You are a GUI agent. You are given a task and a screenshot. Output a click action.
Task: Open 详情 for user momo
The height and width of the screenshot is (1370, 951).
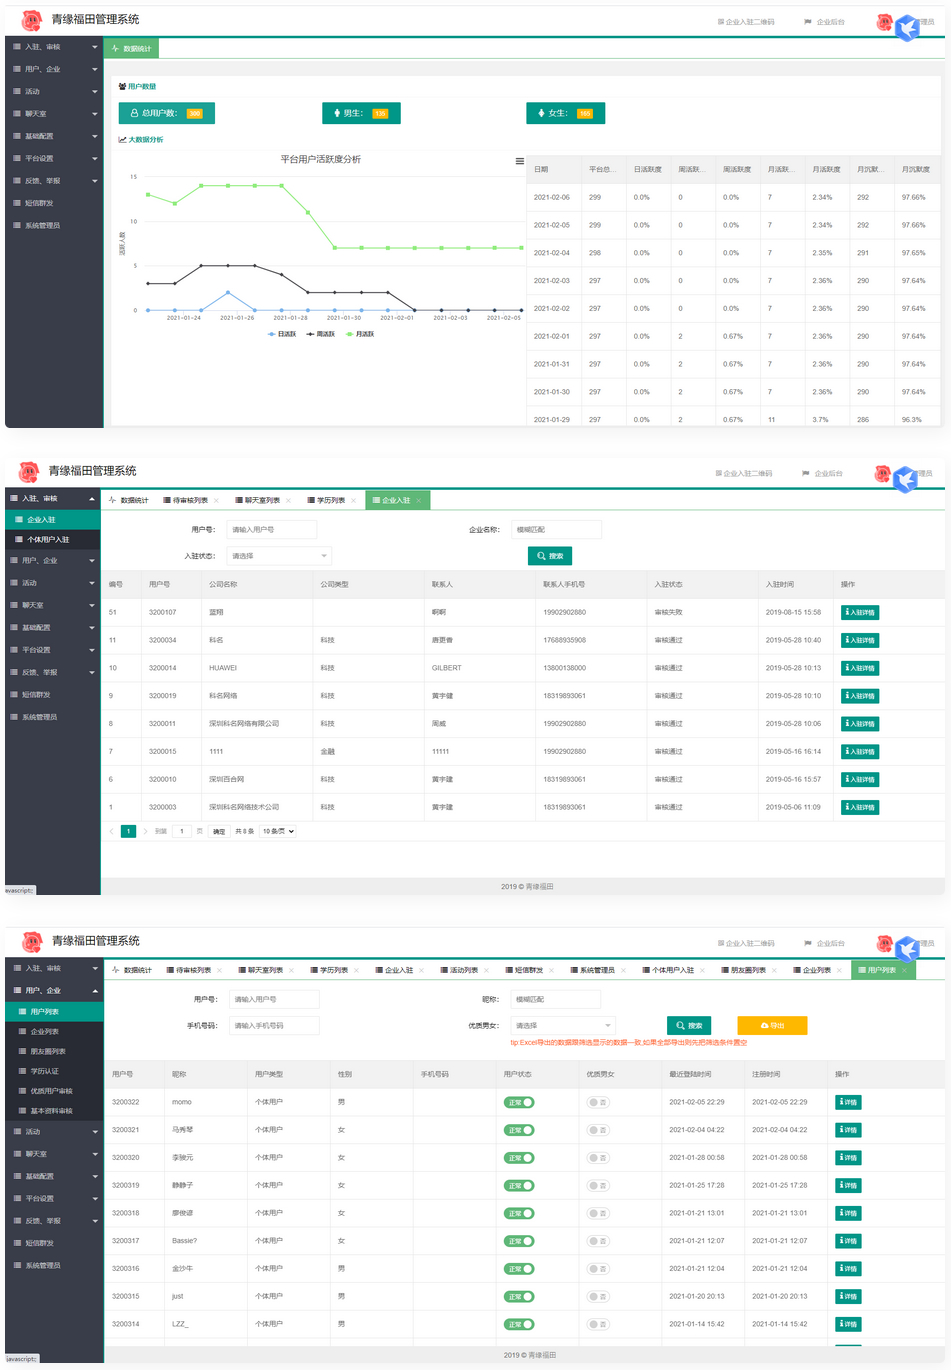[x=848, y=1102]
